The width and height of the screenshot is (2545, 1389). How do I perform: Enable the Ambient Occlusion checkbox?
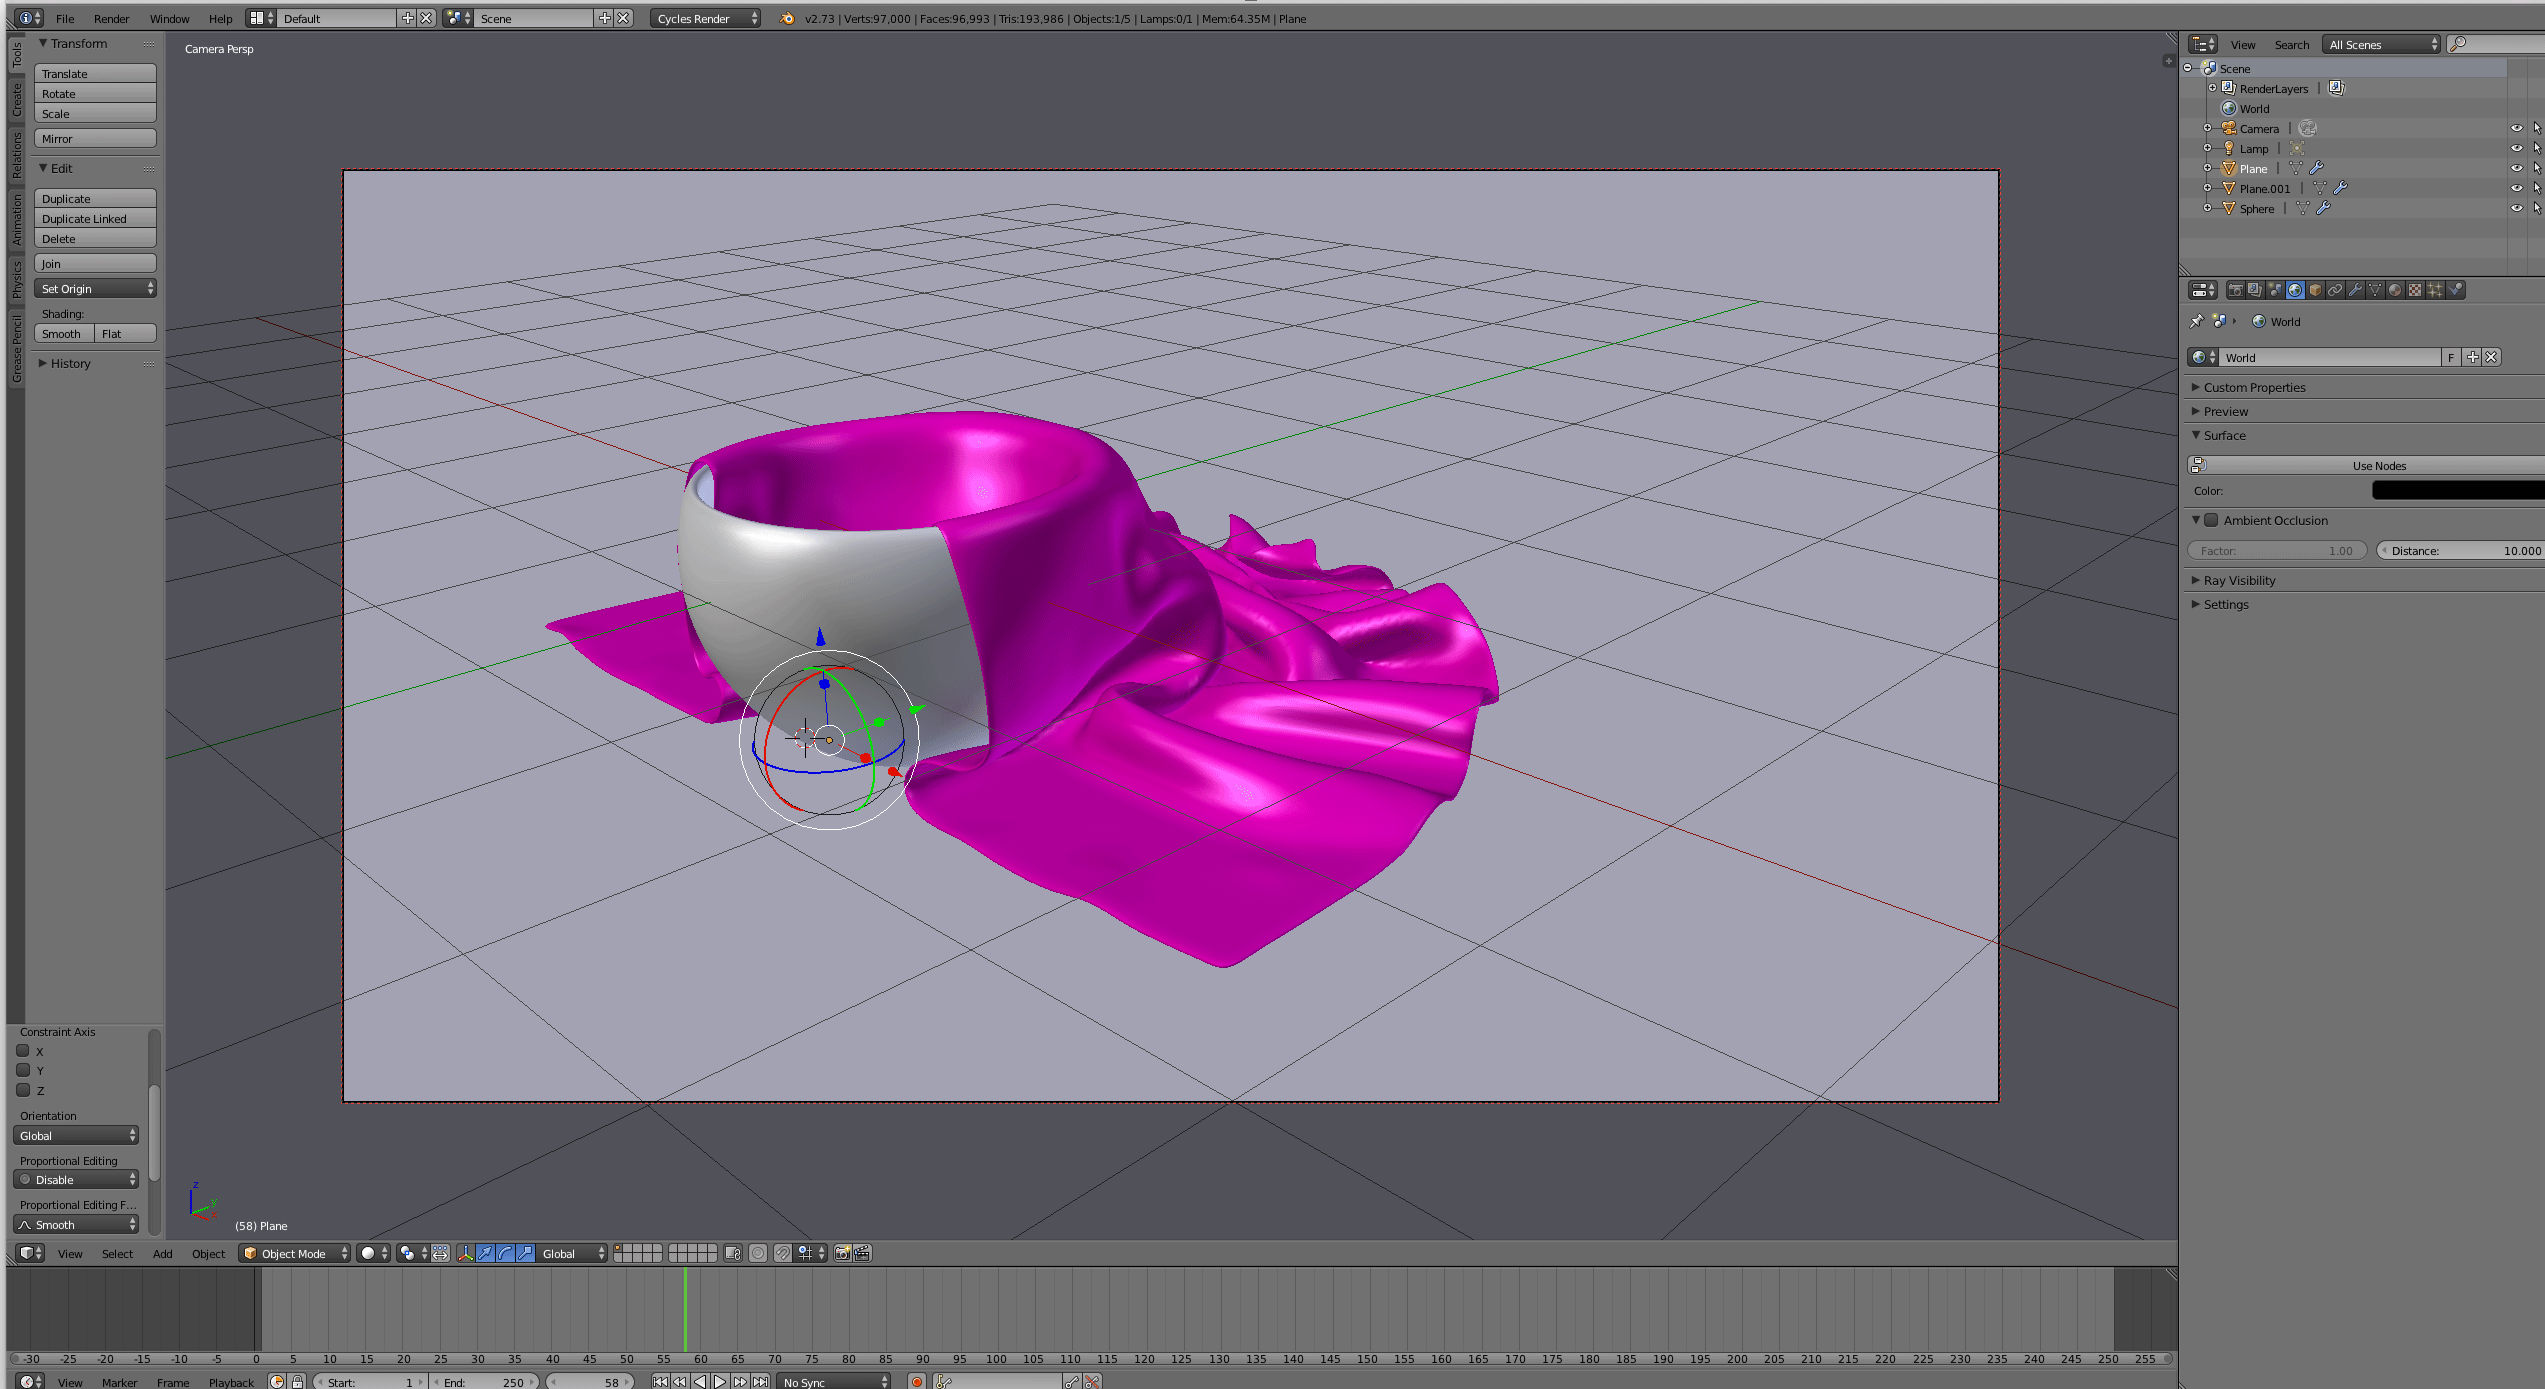(2212, 520)
